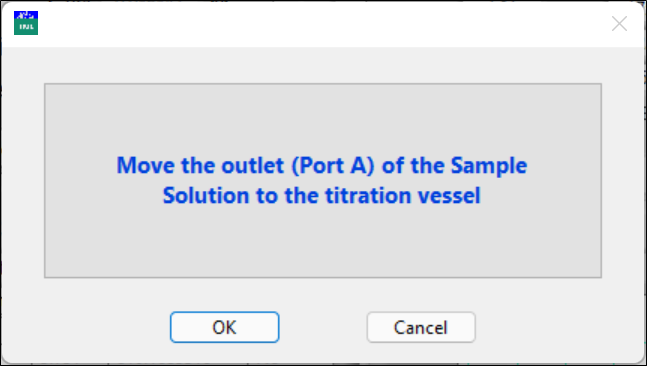Acknowledge the titration vessel message with OK

tap(224, 327)
